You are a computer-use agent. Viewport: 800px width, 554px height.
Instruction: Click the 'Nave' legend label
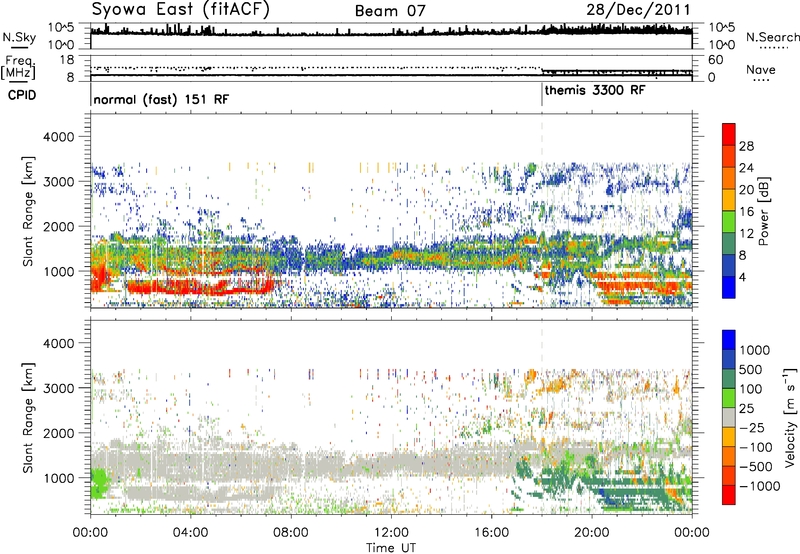[x=761, y=70]
